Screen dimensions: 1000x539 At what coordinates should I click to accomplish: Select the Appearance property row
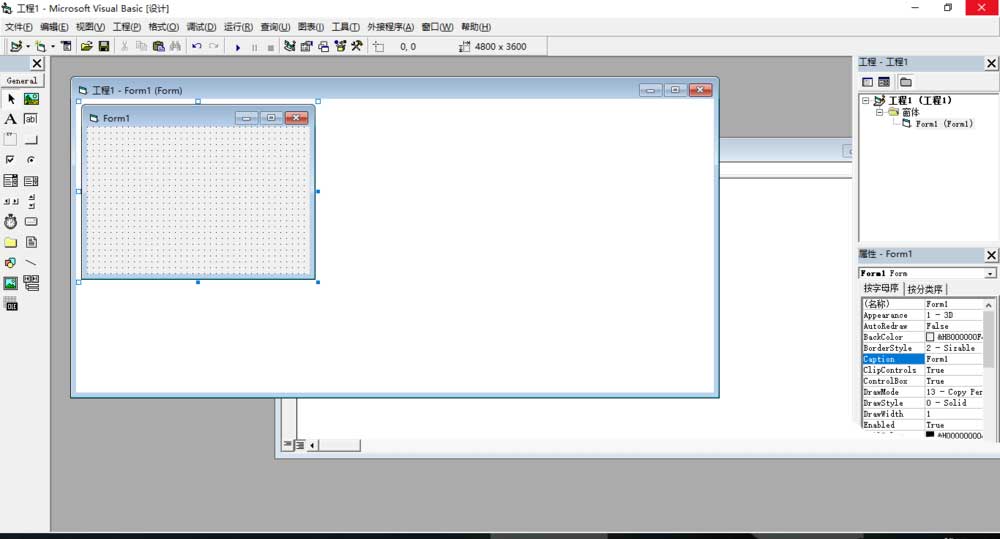point(922,315)
